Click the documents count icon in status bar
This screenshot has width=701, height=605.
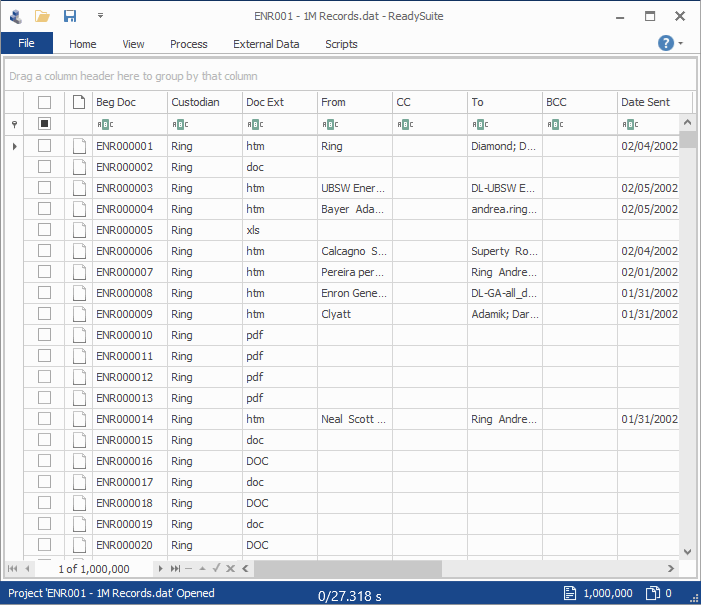pyautogui.click(x=570, y=594)
